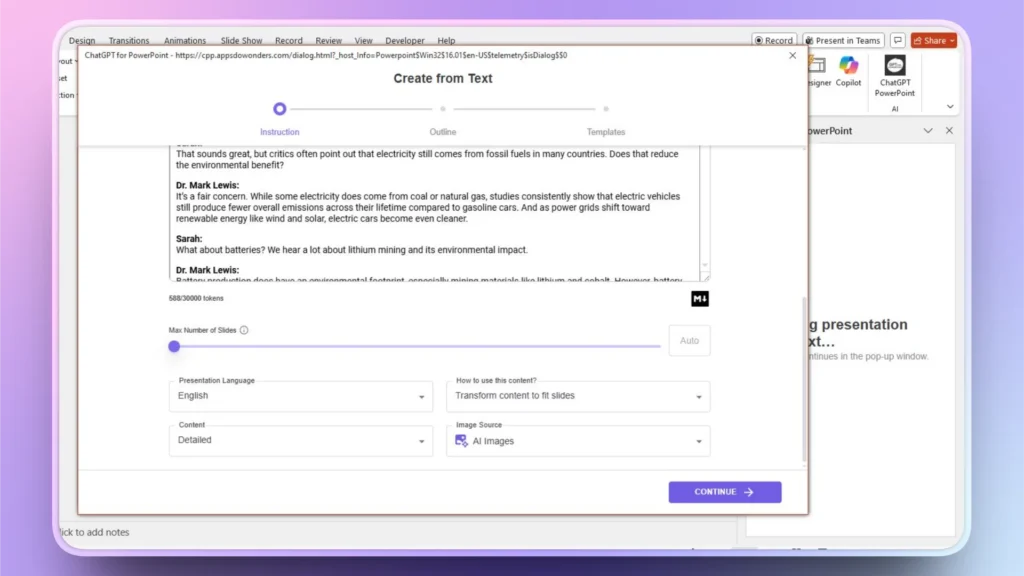
Task: Click the Markdown import icon
Action: click(699, 298)
